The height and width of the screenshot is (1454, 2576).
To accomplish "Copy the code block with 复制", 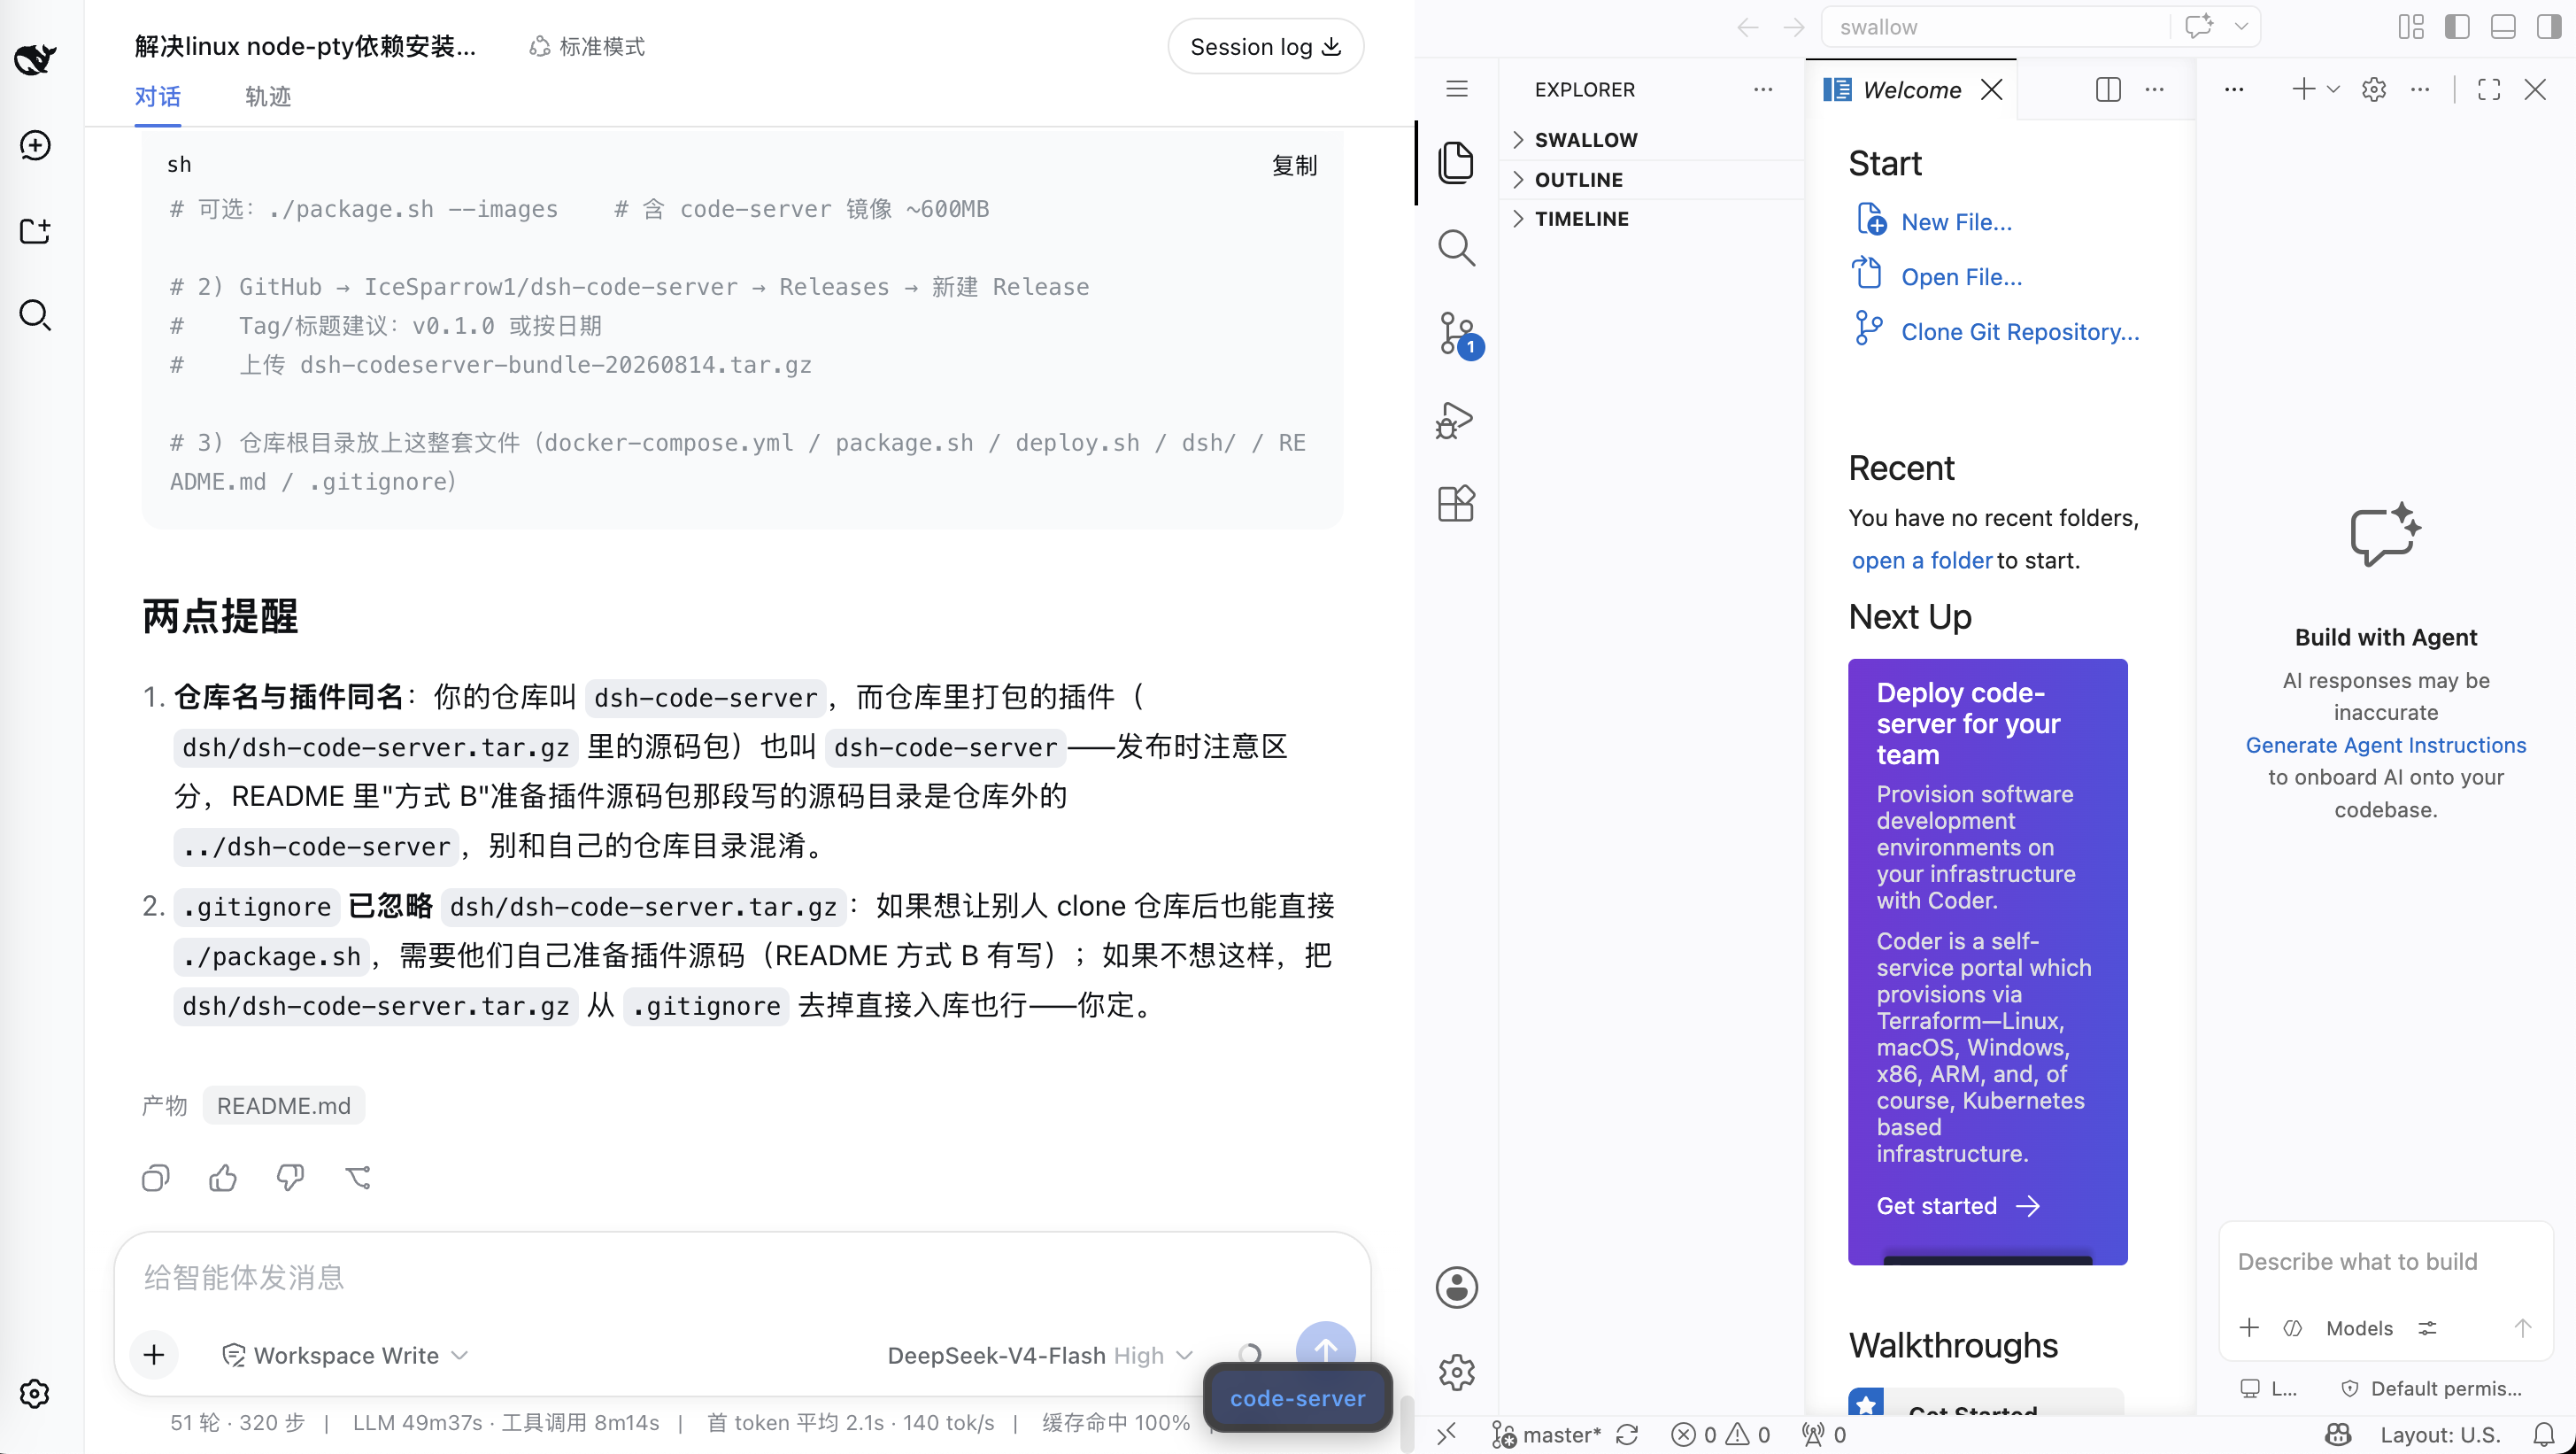I will pyautogui.click(x=1294, y=165).
